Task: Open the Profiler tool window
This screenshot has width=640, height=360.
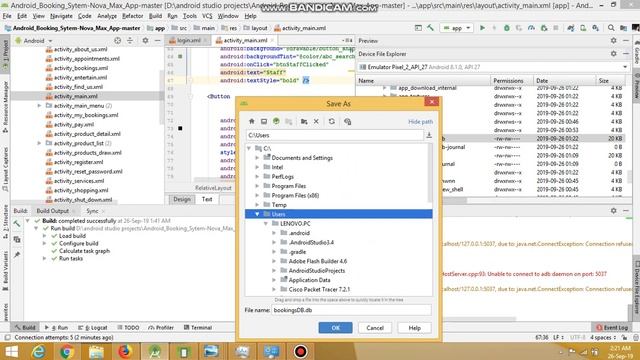Action: [x=161, y=327]
